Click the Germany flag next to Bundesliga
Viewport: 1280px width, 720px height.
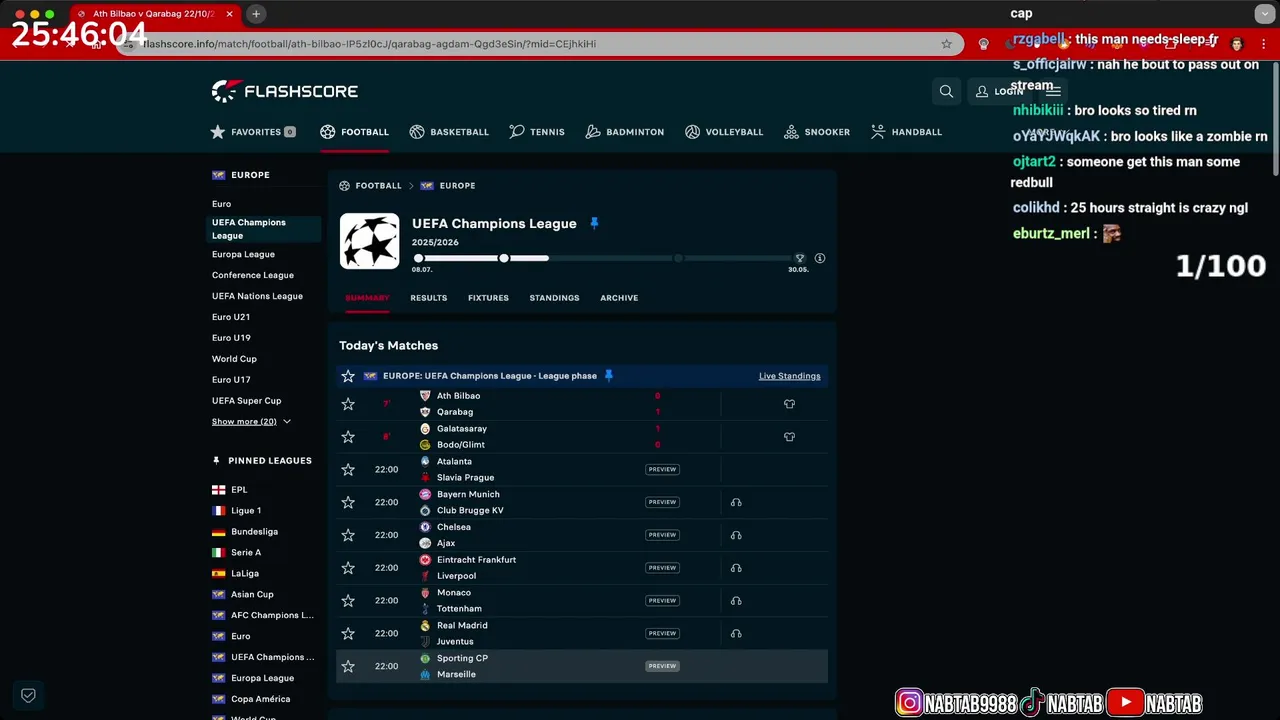(218, 532)
